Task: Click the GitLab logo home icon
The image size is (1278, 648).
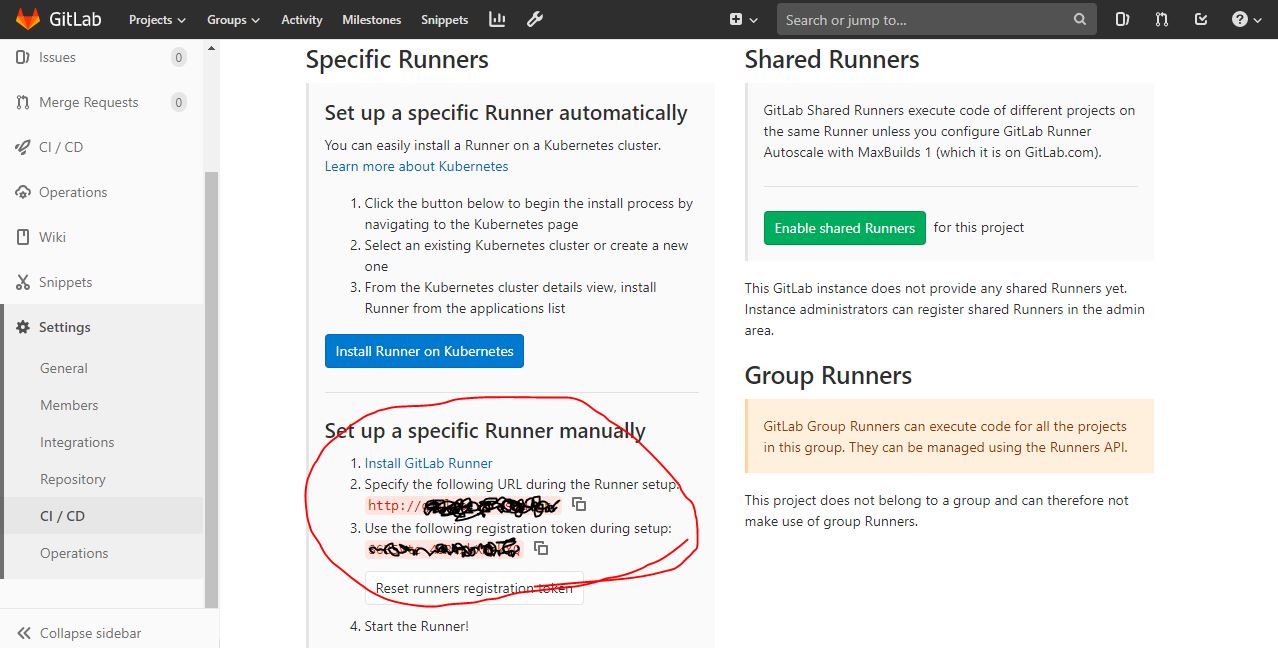Action: point(28,19)
